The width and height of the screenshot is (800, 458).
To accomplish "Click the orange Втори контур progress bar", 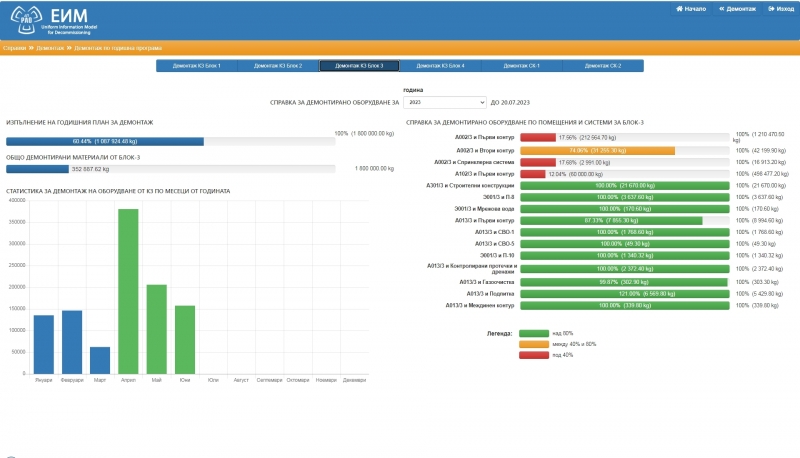I will click(x=597, y=150).
